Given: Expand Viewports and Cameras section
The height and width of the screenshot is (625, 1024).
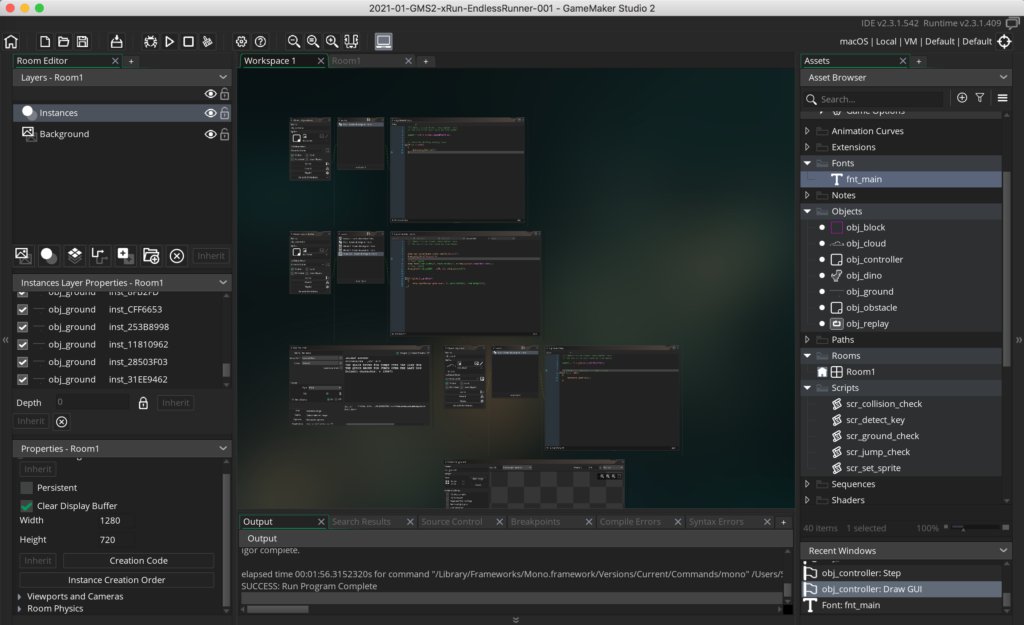Looking at the screenshot, I should coord(20,597).
